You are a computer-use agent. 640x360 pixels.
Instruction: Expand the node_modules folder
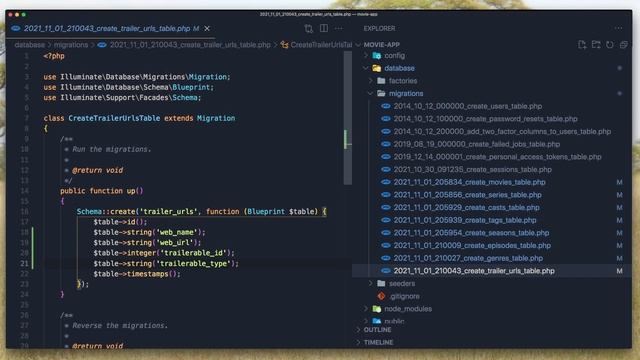click(x=366, y=309)
